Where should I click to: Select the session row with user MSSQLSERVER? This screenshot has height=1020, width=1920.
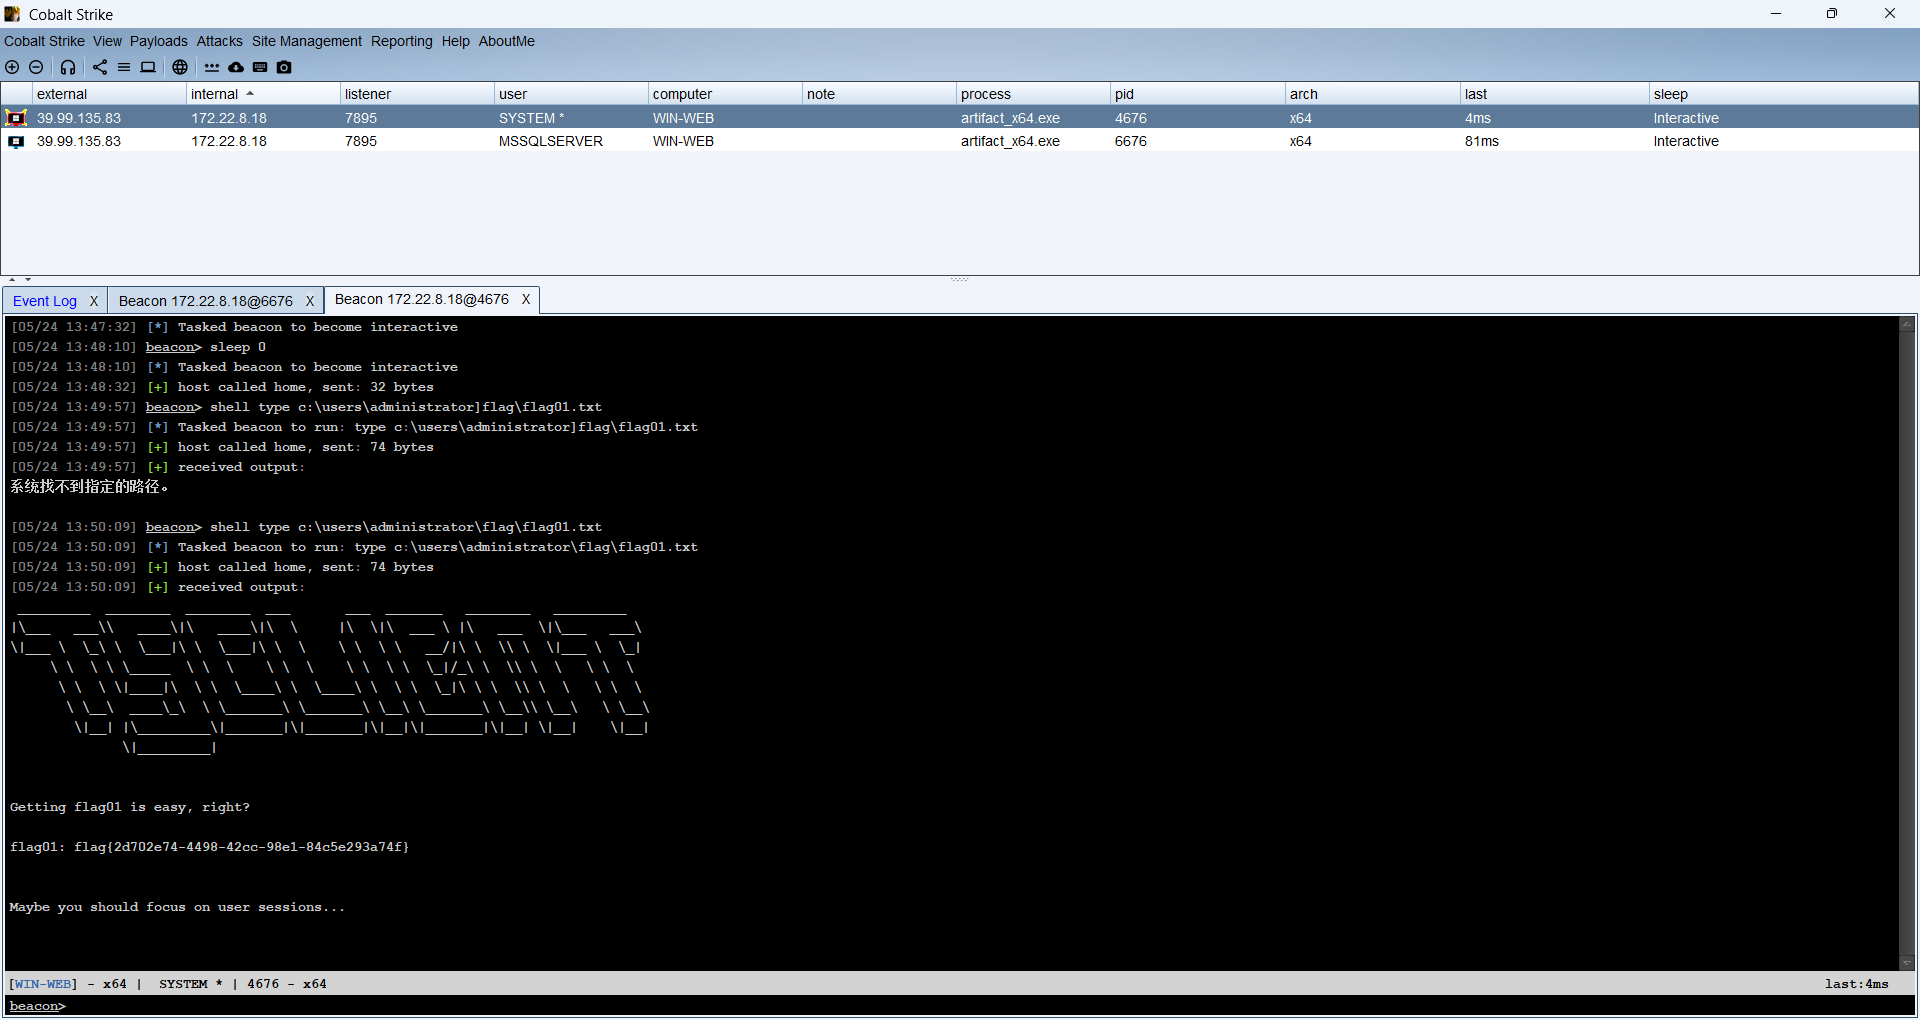pyautogui.click(x=960, y=141)
